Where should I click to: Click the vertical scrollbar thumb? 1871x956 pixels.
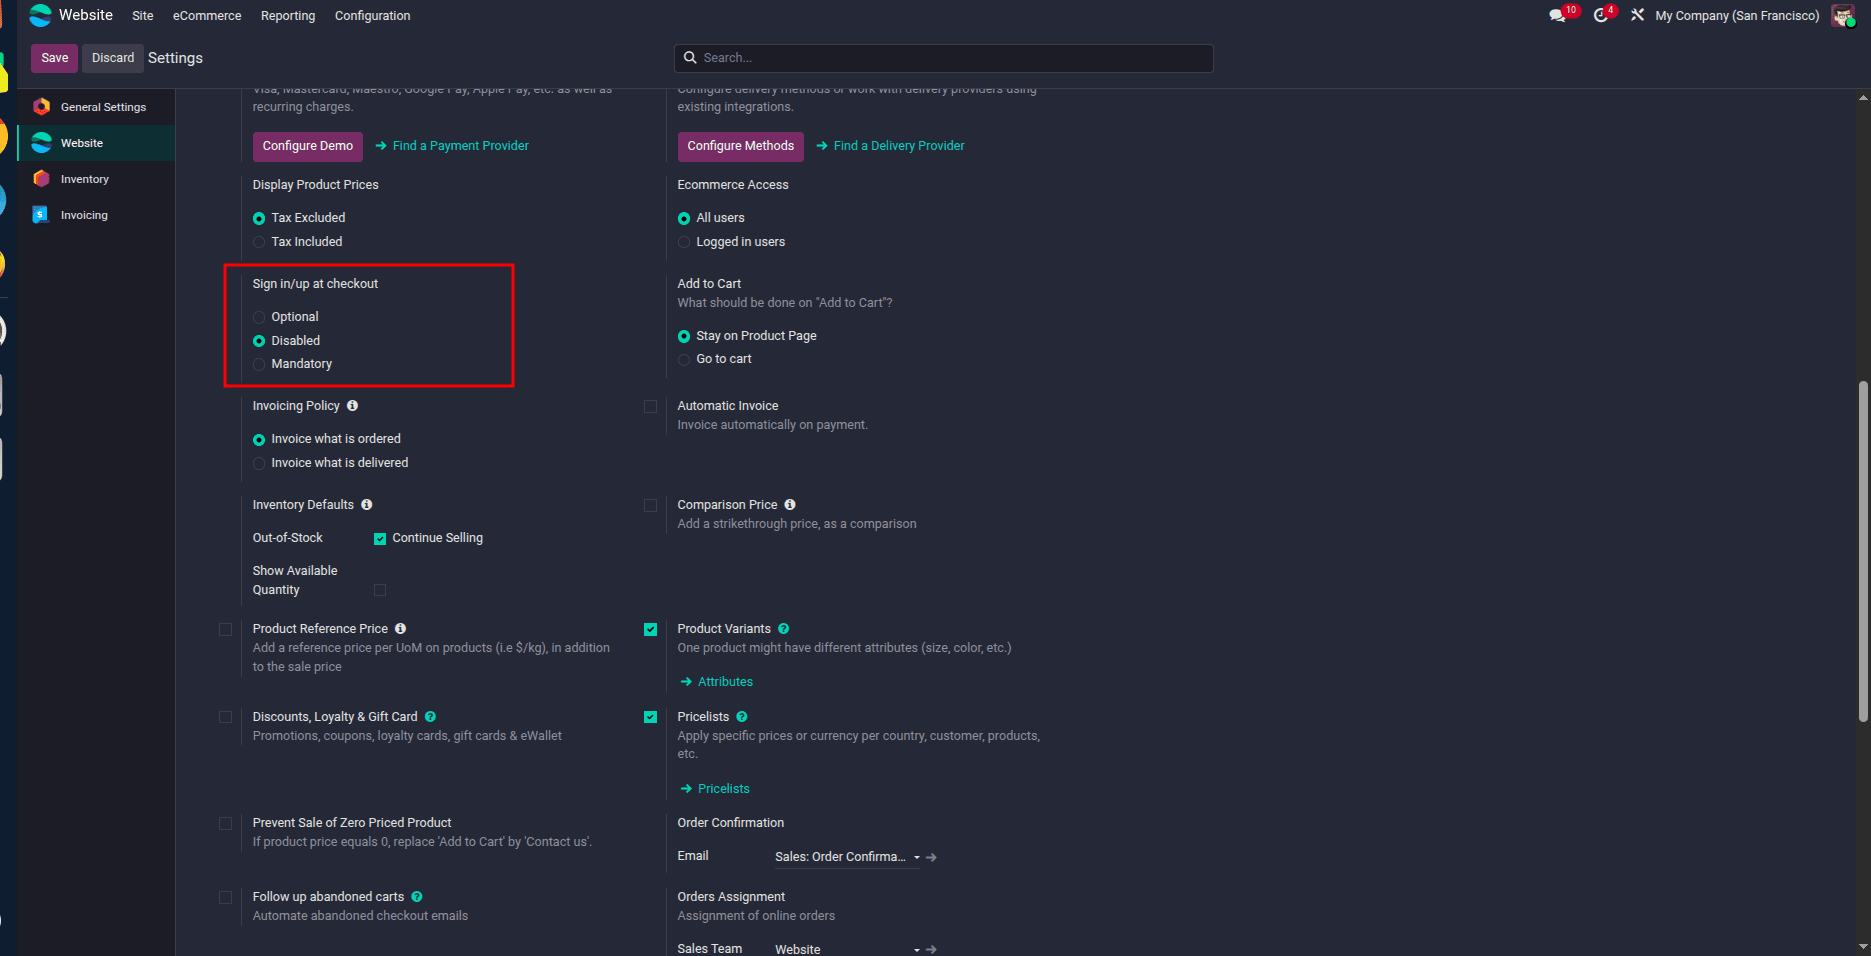coord(1863,550)
